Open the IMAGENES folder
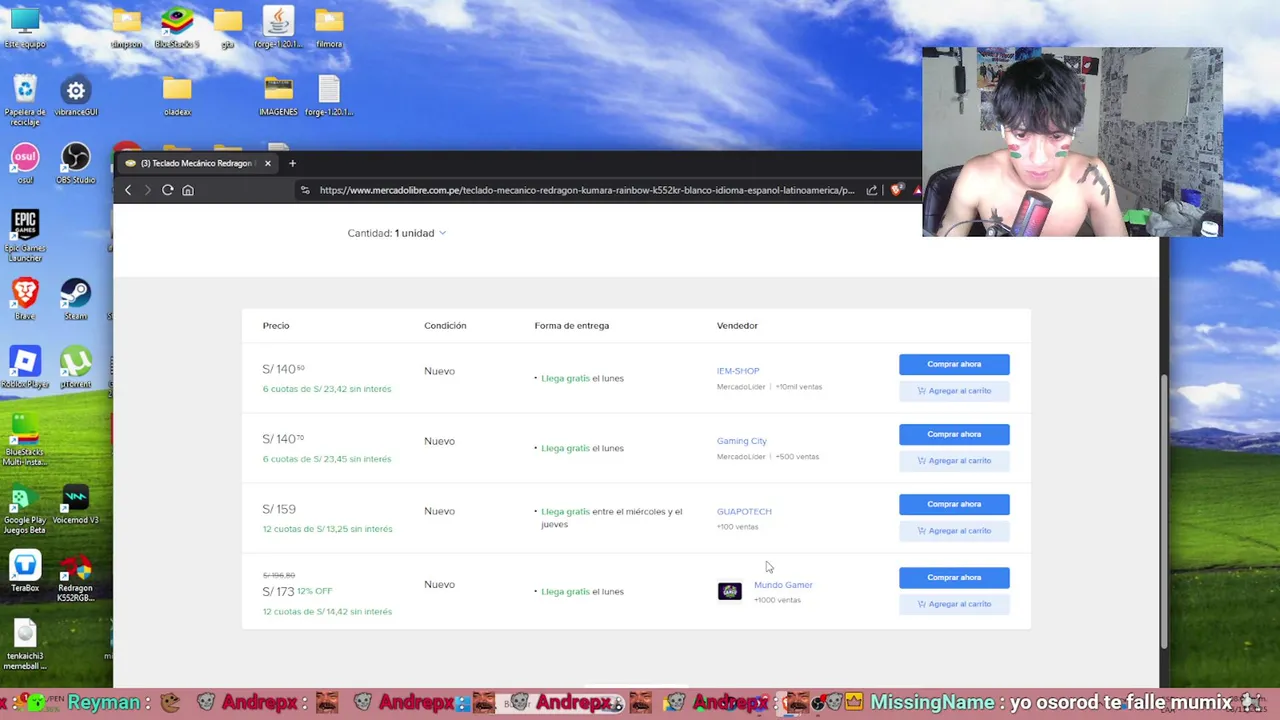Image resolution: width=1280 pixels, height=720 pixels. point(278,96)
